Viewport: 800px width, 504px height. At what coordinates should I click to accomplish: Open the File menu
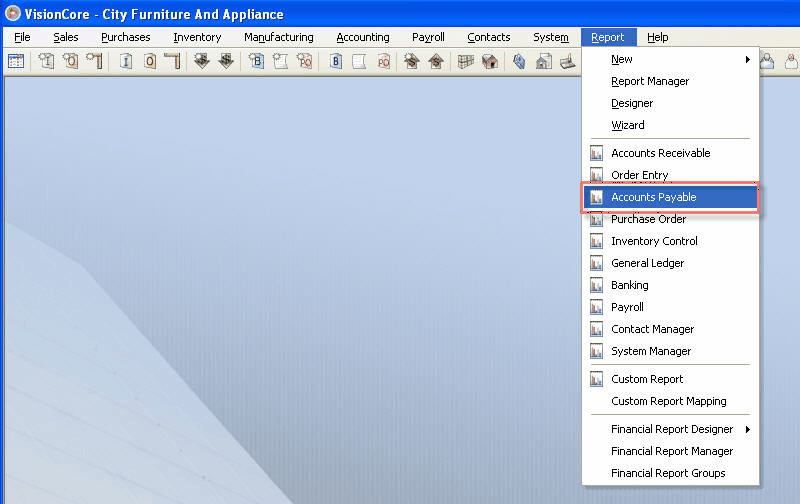tap(22, 37)
